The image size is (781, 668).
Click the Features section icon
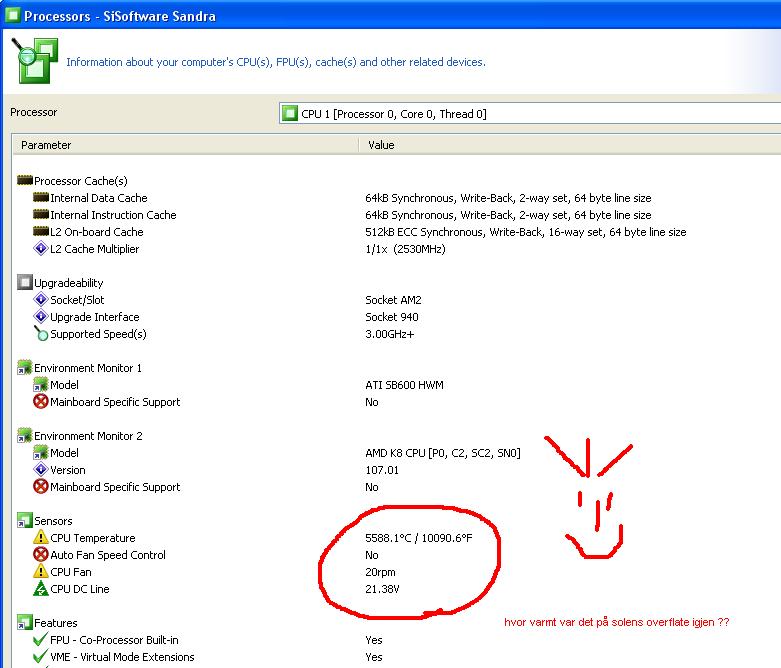pyautogui.click(x=25, y=623)
